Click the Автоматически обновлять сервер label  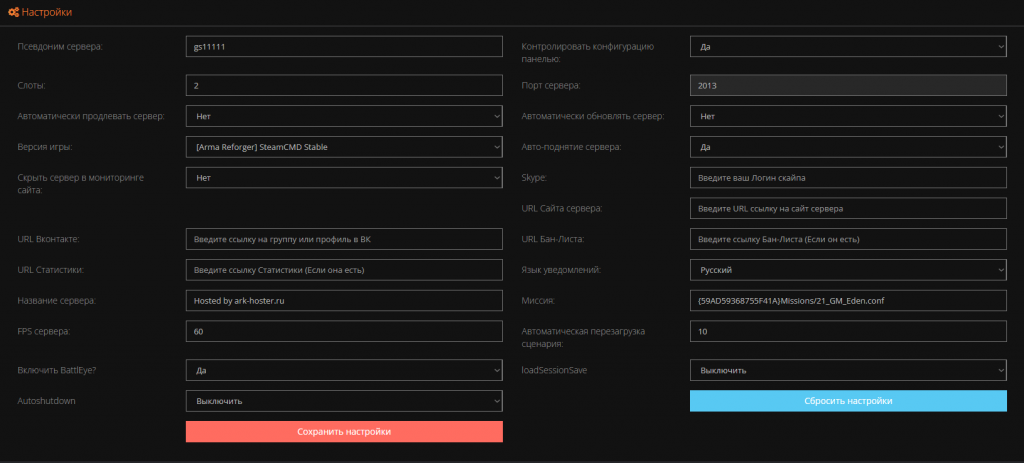[593, 116]
